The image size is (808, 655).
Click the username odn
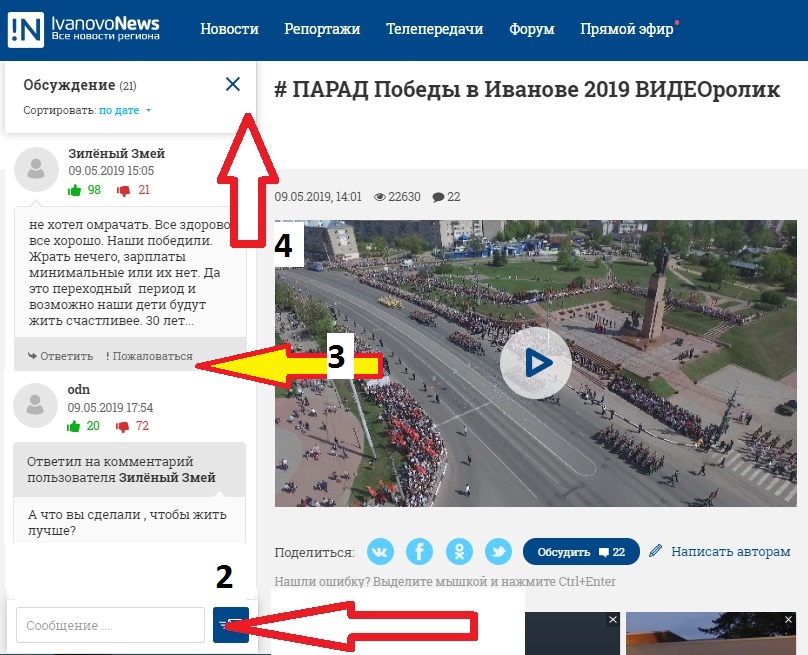[79, 390]
